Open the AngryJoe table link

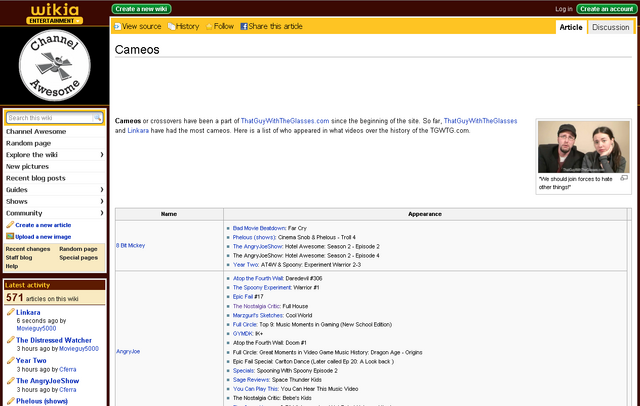click(128, 351)
